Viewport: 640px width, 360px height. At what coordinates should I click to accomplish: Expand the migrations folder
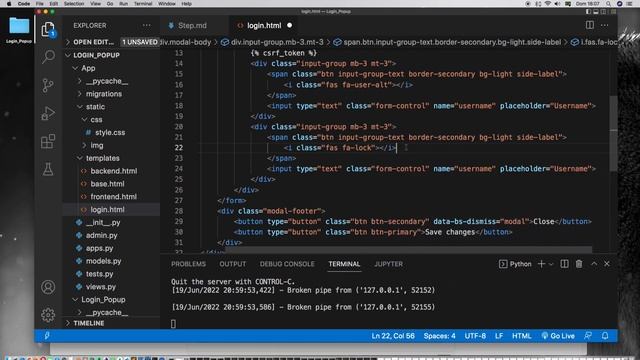tap(104, 94)
